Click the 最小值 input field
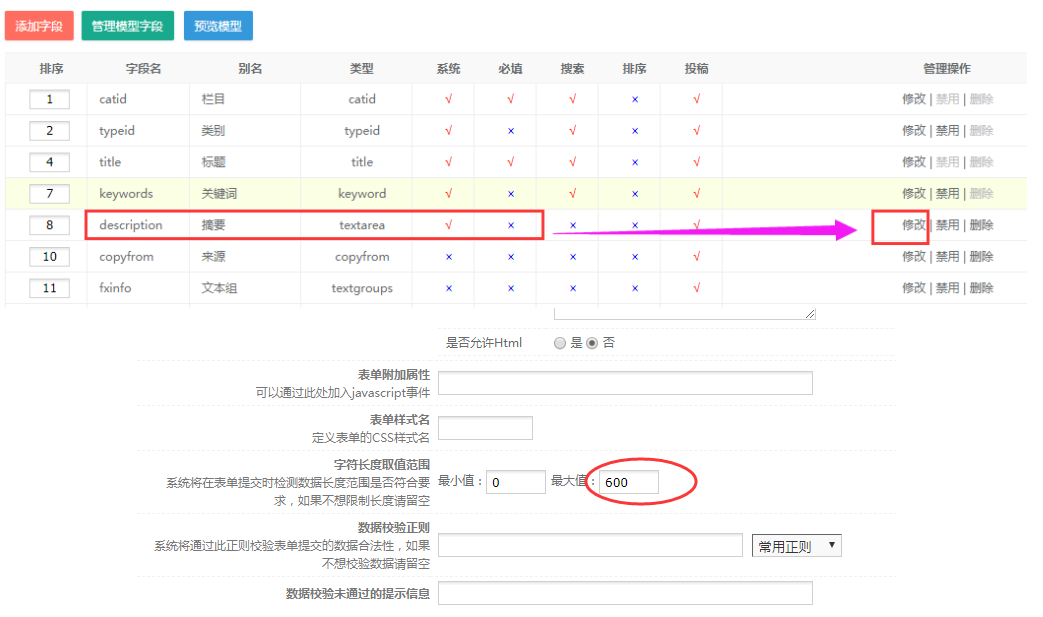Viewport: 1043px width, 617px height. tap(516, 482)
